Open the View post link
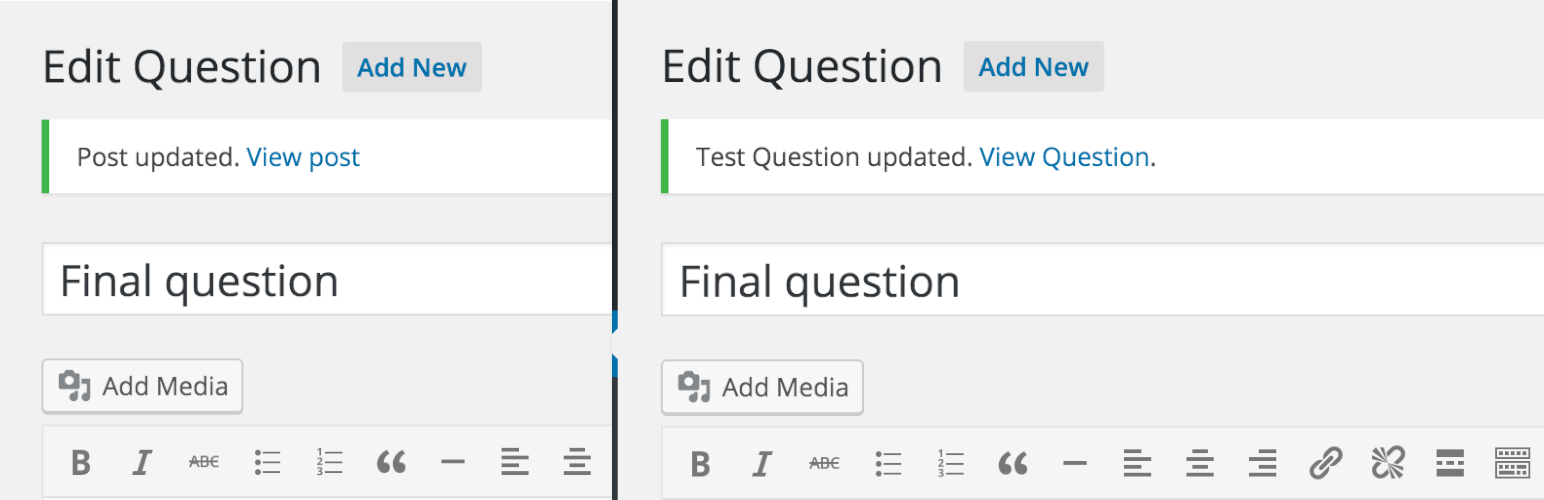The height and width of the screenshot is (500, 1544). [x=303, y=157]
